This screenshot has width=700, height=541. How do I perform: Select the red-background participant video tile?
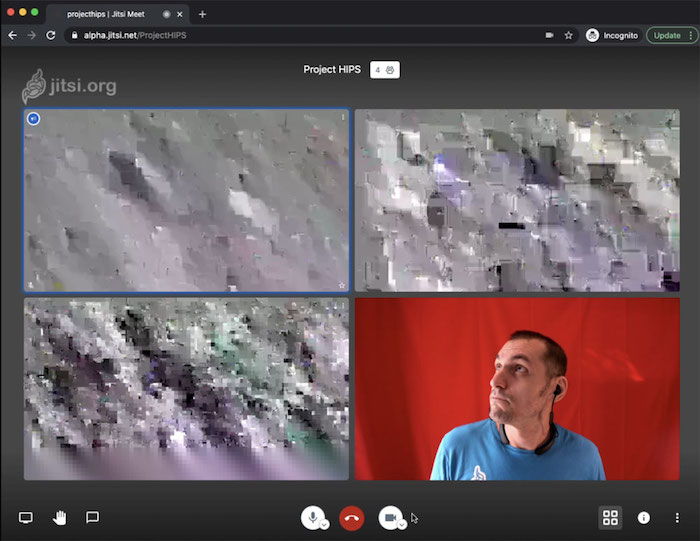tap(517, 389)
